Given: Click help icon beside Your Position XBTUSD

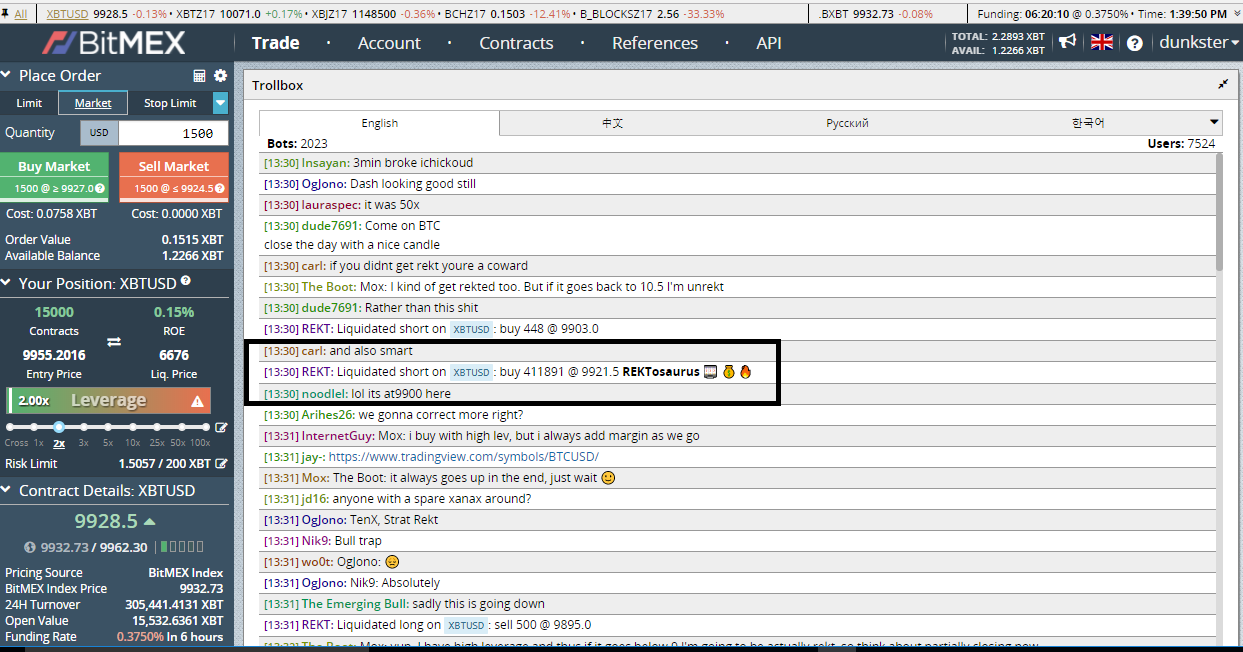Looking at the screenshot, I should pos(185,283).
